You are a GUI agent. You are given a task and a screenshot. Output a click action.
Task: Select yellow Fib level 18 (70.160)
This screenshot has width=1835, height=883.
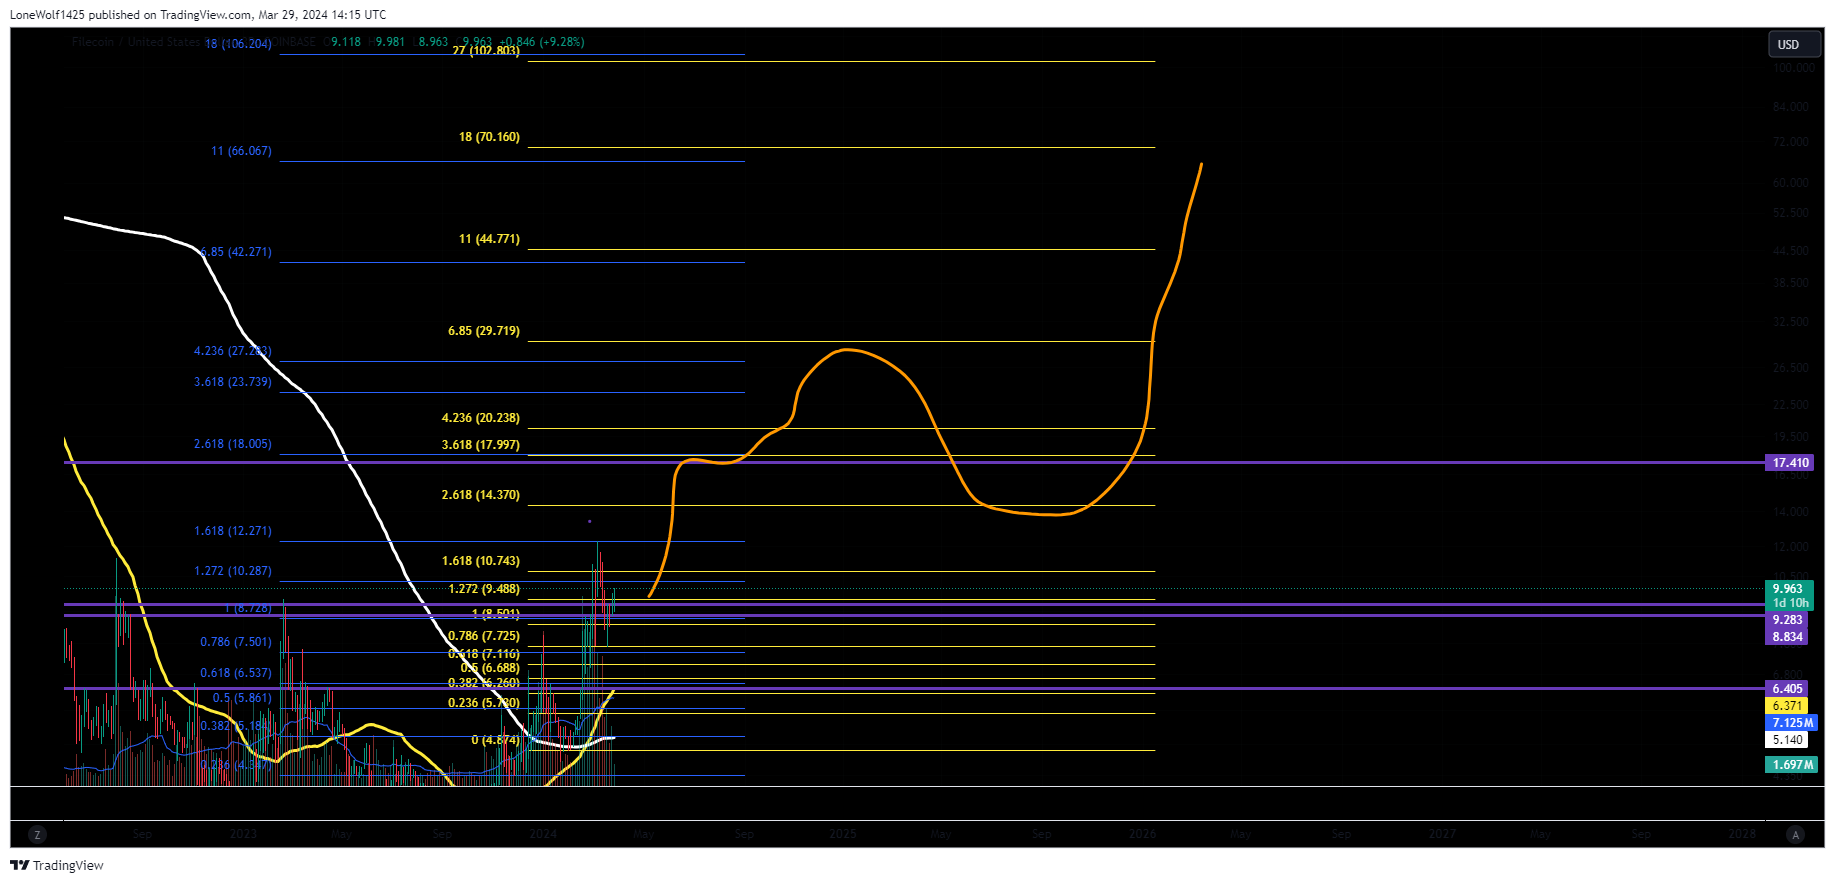pos(489,137)
